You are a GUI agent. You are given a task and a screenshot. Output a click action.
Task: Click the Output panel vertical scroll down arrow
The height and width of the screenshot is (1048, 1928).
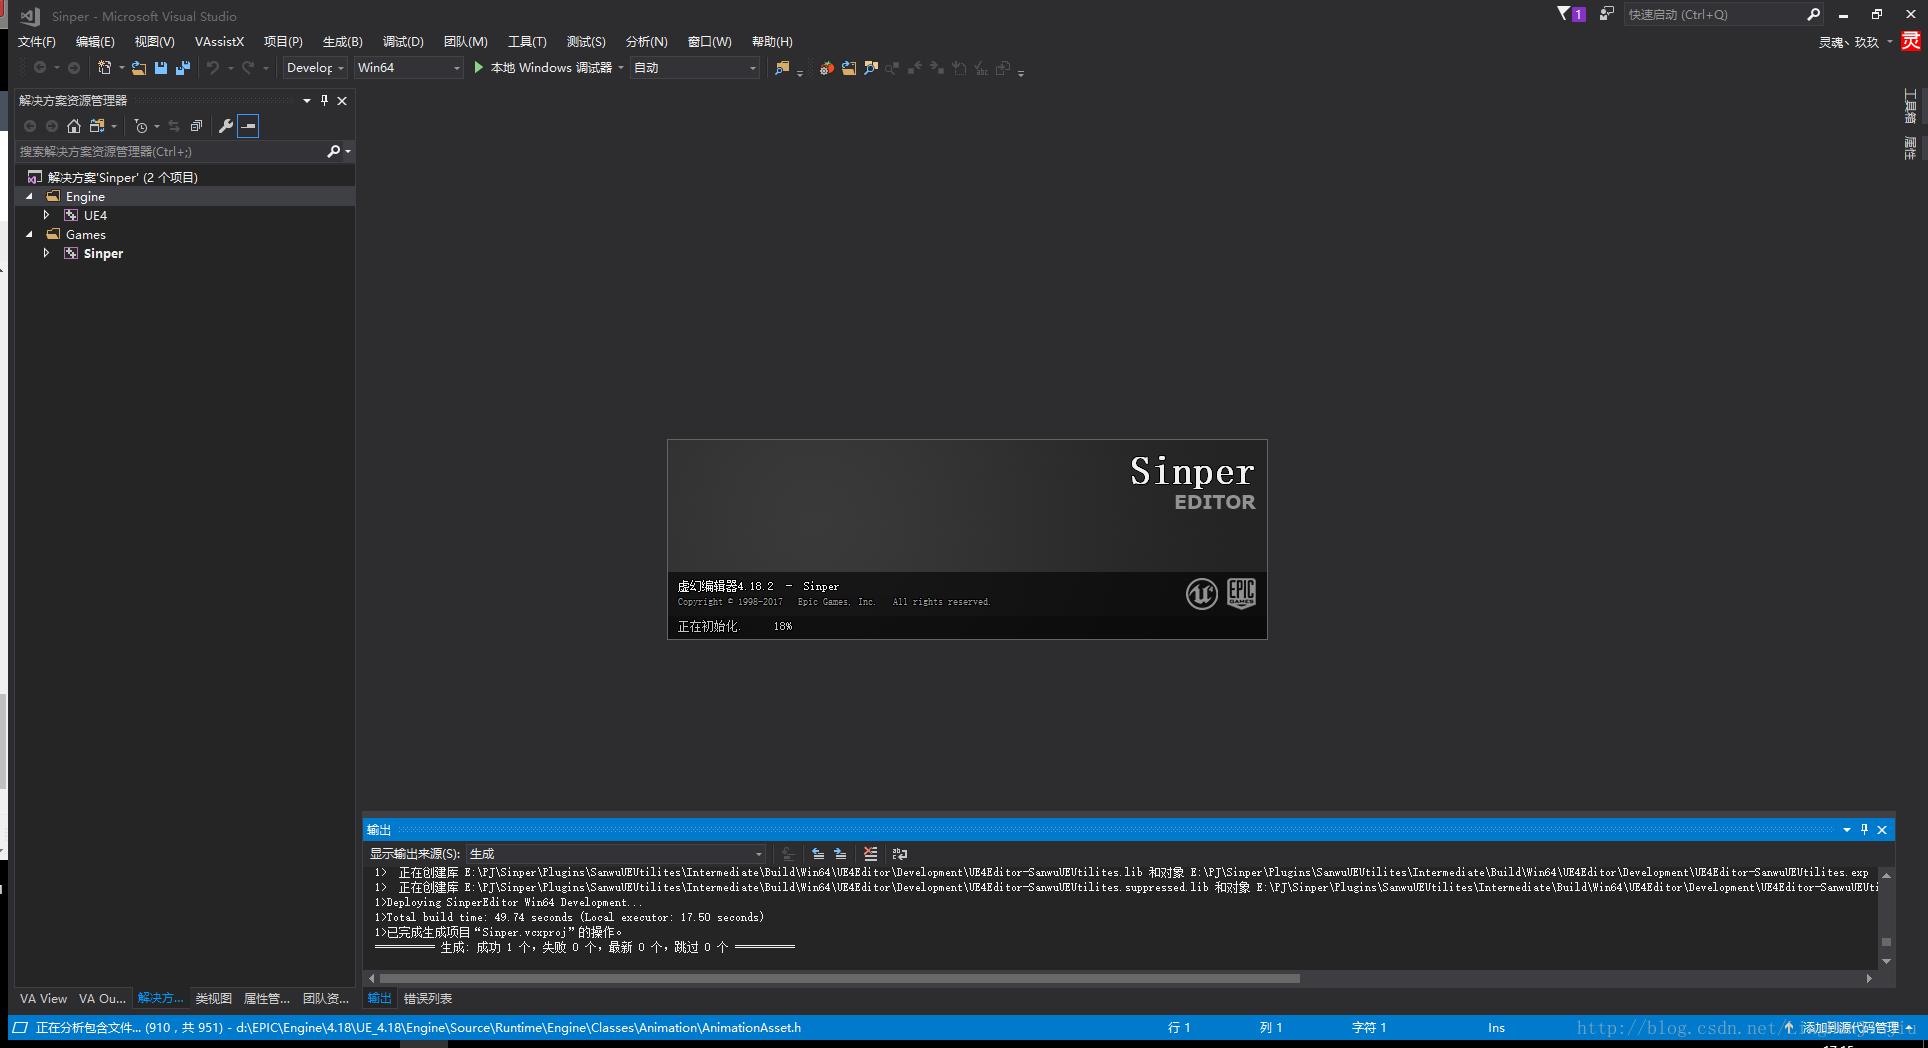pos(1886,961)
